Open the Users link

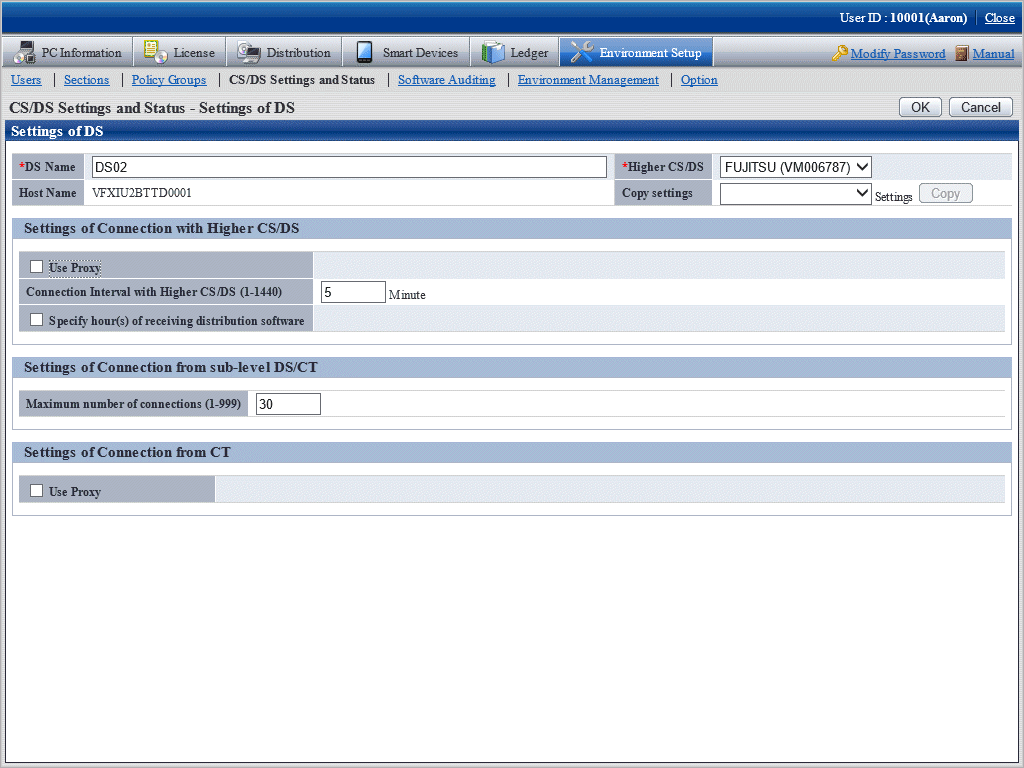[x=26, y=80]
